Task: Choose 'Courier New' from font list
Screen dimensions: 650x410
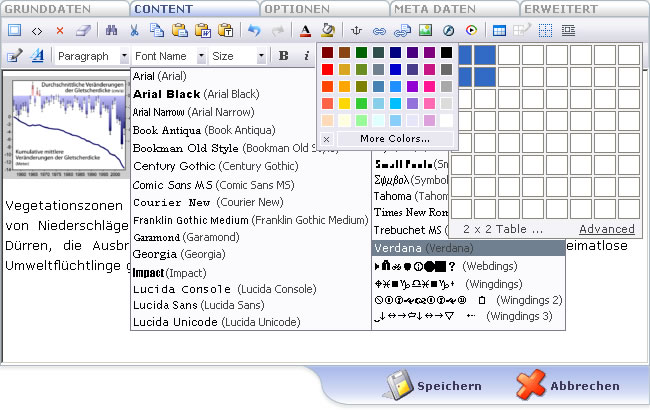Action: (208, 202)
